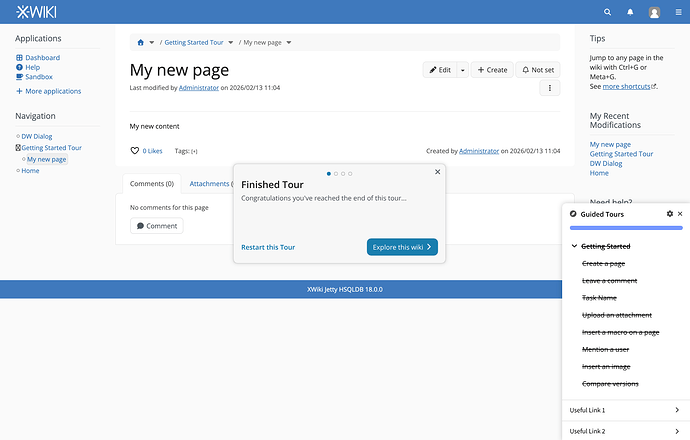Close the Finished Tour popup
This screenshot has width=690, height=440.
(x=437, y=172)
